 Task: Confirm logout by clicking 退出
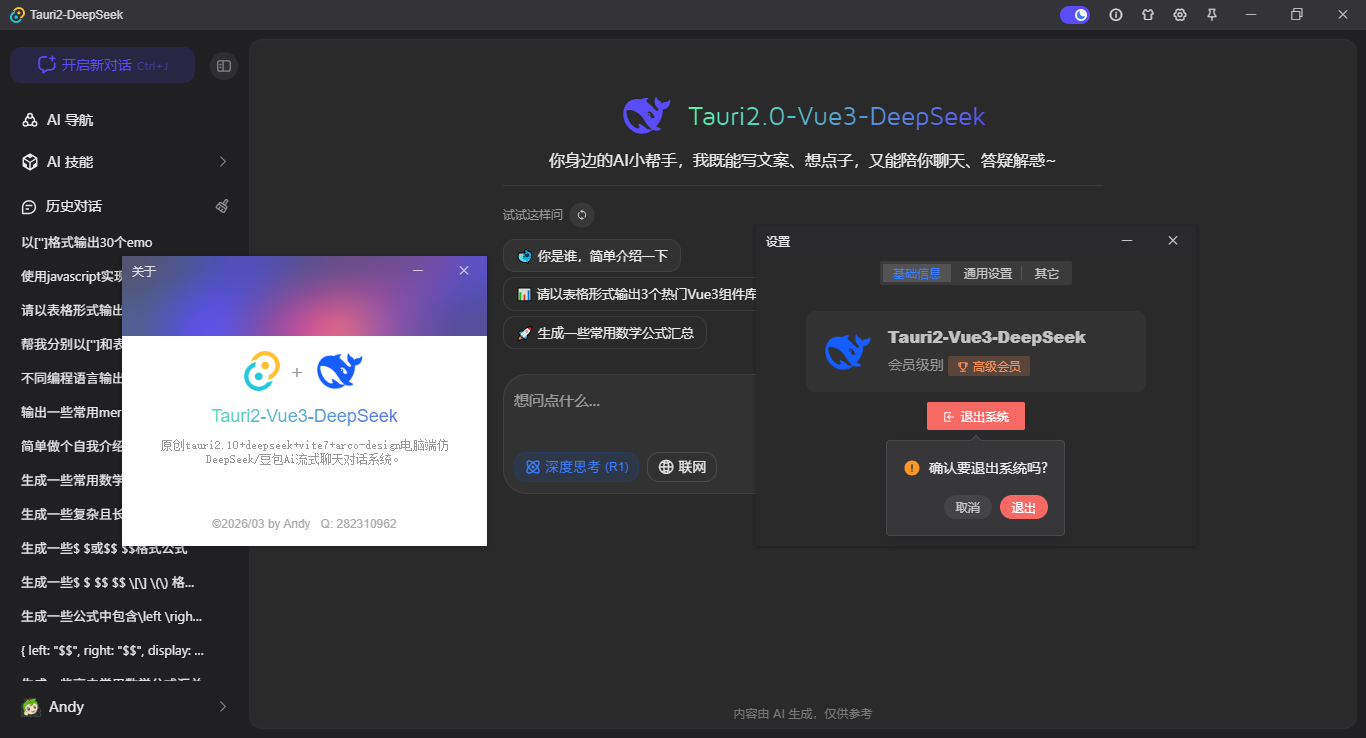tap(1023, 507)
